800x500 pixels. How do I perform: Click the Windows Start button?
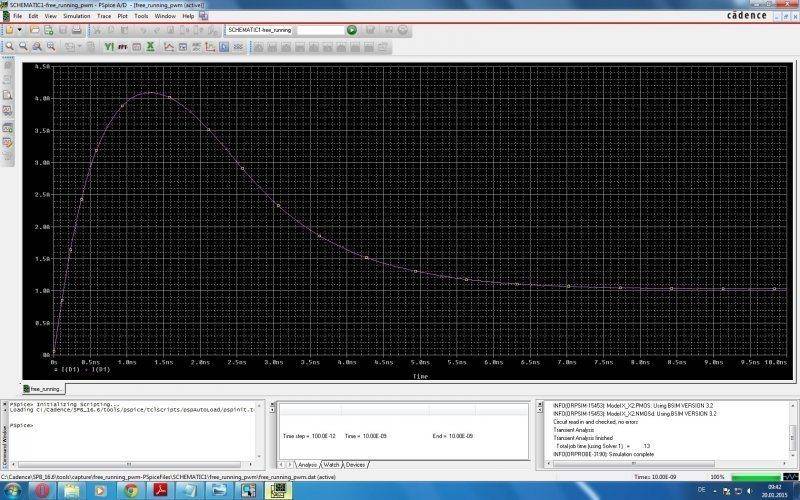12,490
